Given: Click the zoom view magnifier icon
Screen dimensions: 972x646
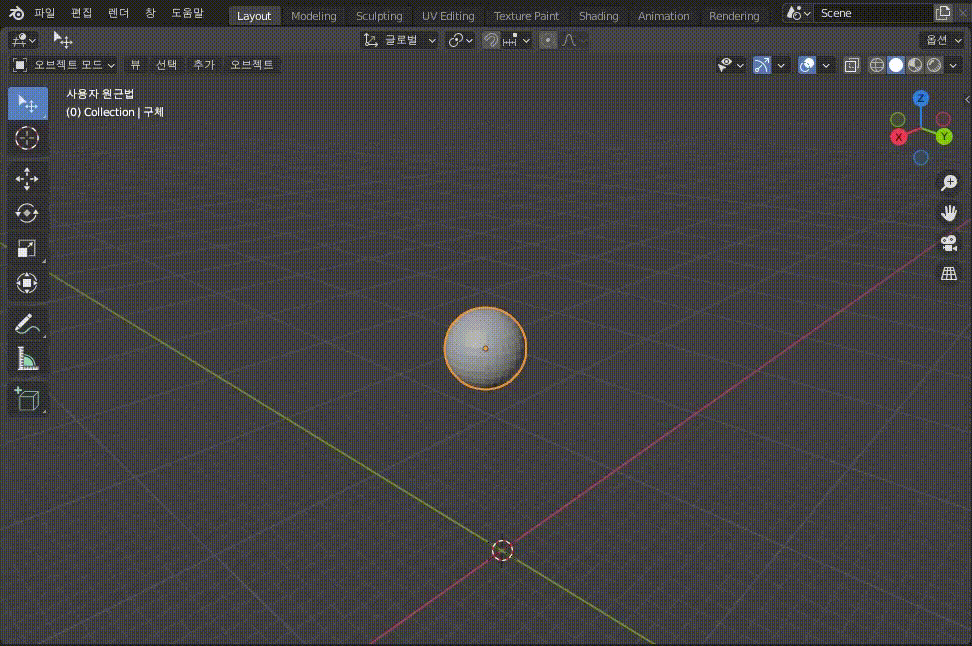Looking at the screenshot, I should pos(949,182).
